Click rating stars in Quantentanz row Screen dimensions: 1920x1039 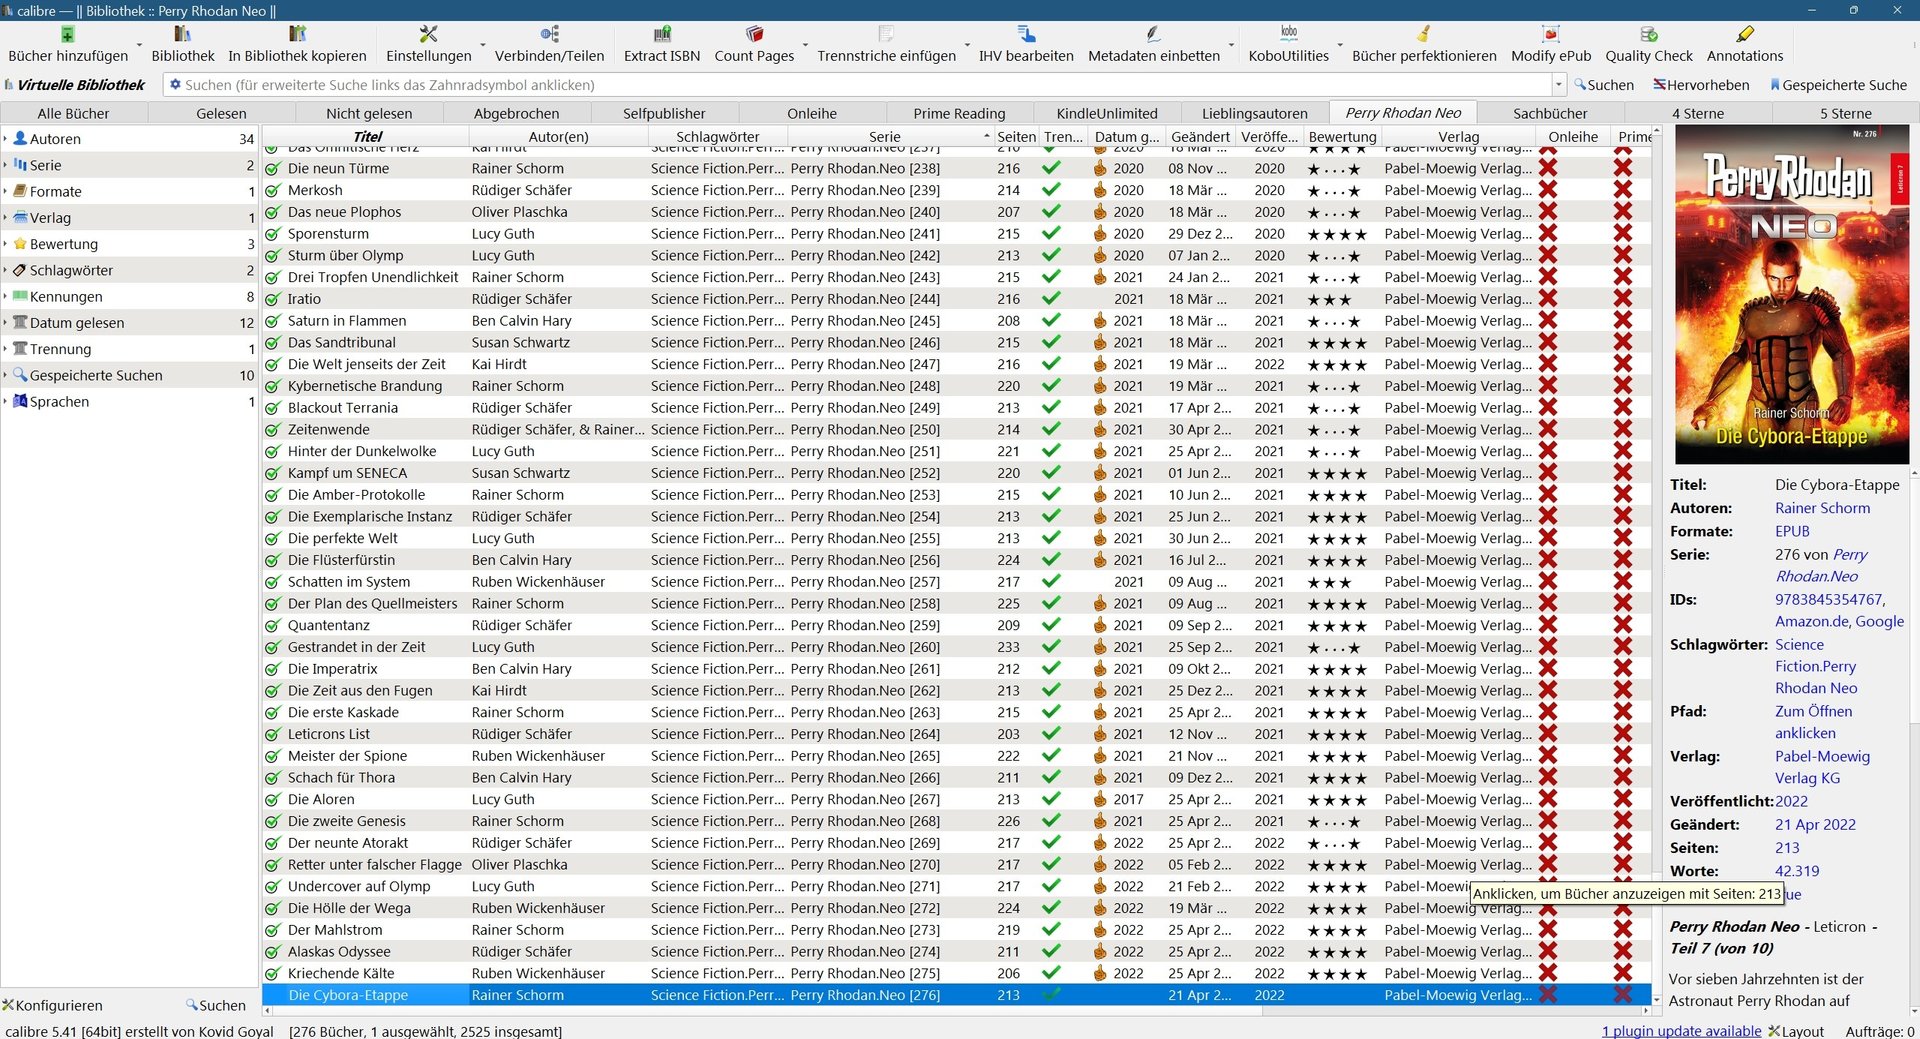1336,626
